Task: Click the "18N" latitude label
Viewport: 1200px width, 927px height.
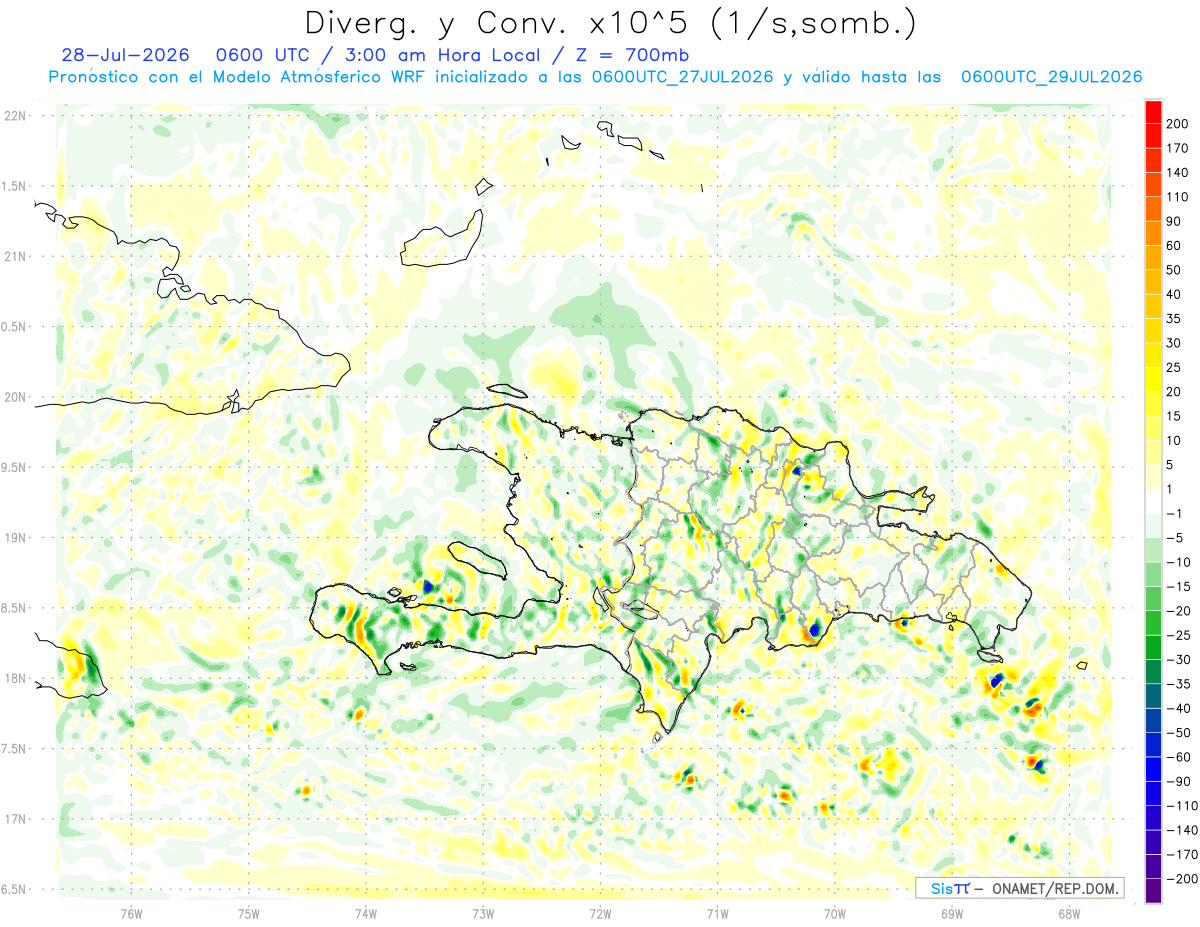Action: 15,678
